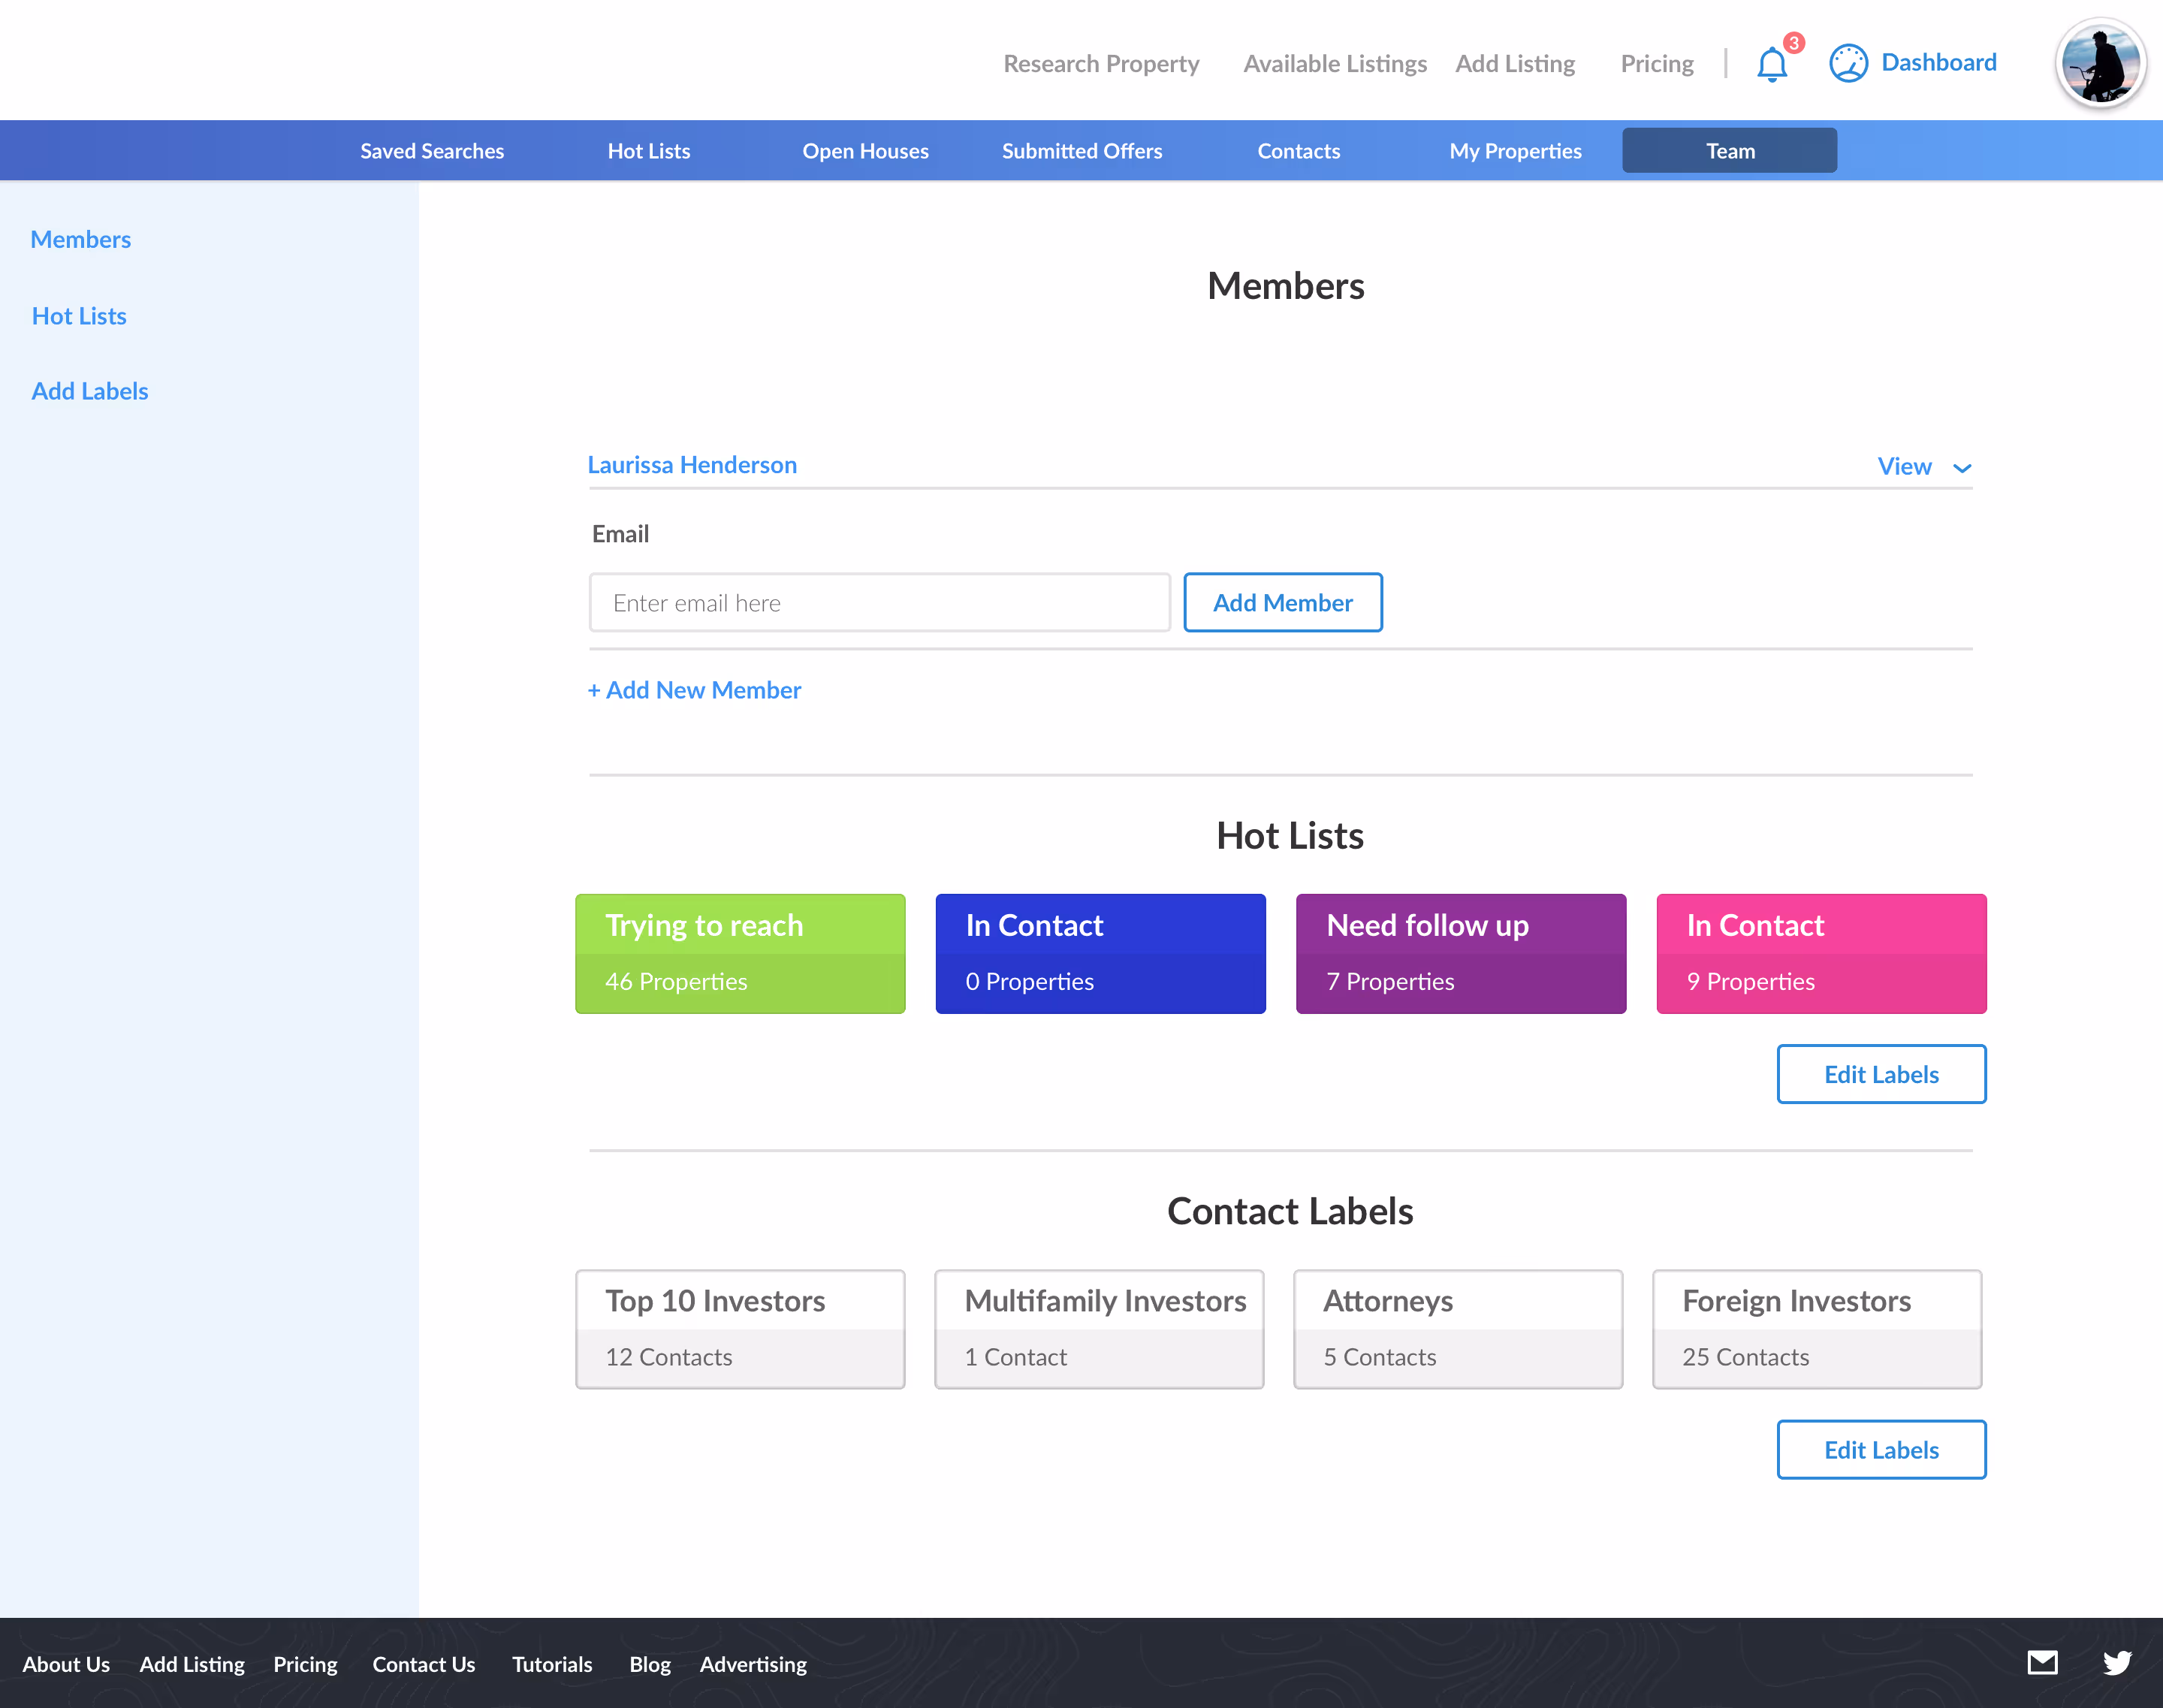Click Edit Labels under Hot Lists
Image resolution: width=2163 pixels, height=1708 pixels.
(x=1881, y=1074)
